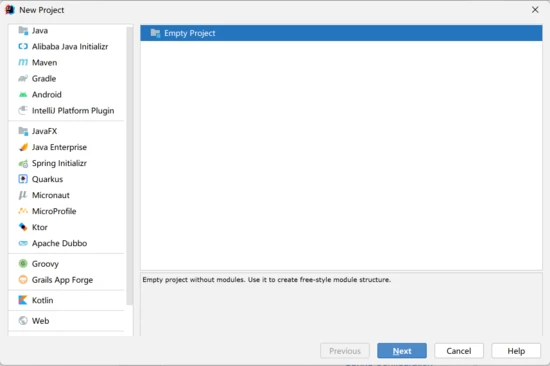Pick the Micronaut mu icon
This screenshot has height=366, width=550.
point(23,195)
